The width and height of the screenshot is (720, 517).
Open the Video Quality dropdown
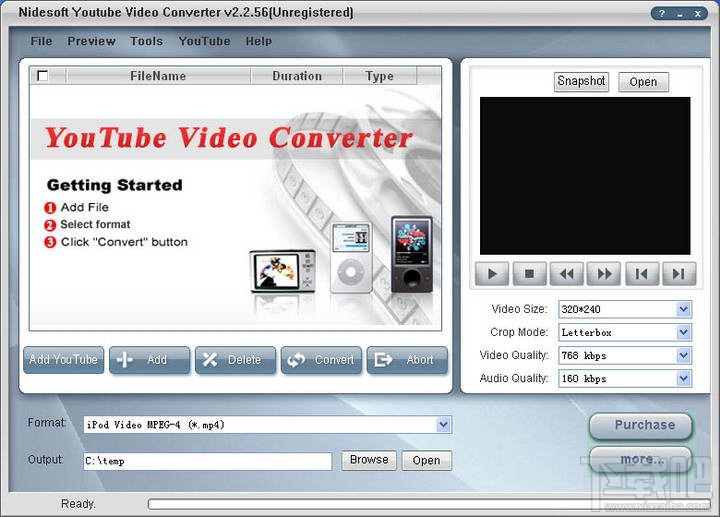point(684,355)
